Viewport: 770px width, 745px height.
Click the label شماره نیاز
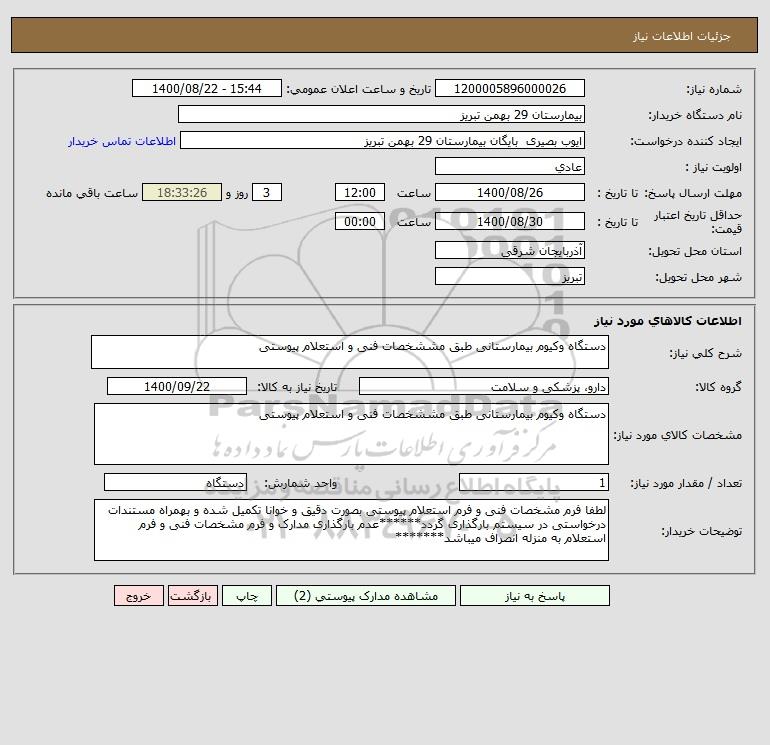pyautogui.click(x=714, y=89)
